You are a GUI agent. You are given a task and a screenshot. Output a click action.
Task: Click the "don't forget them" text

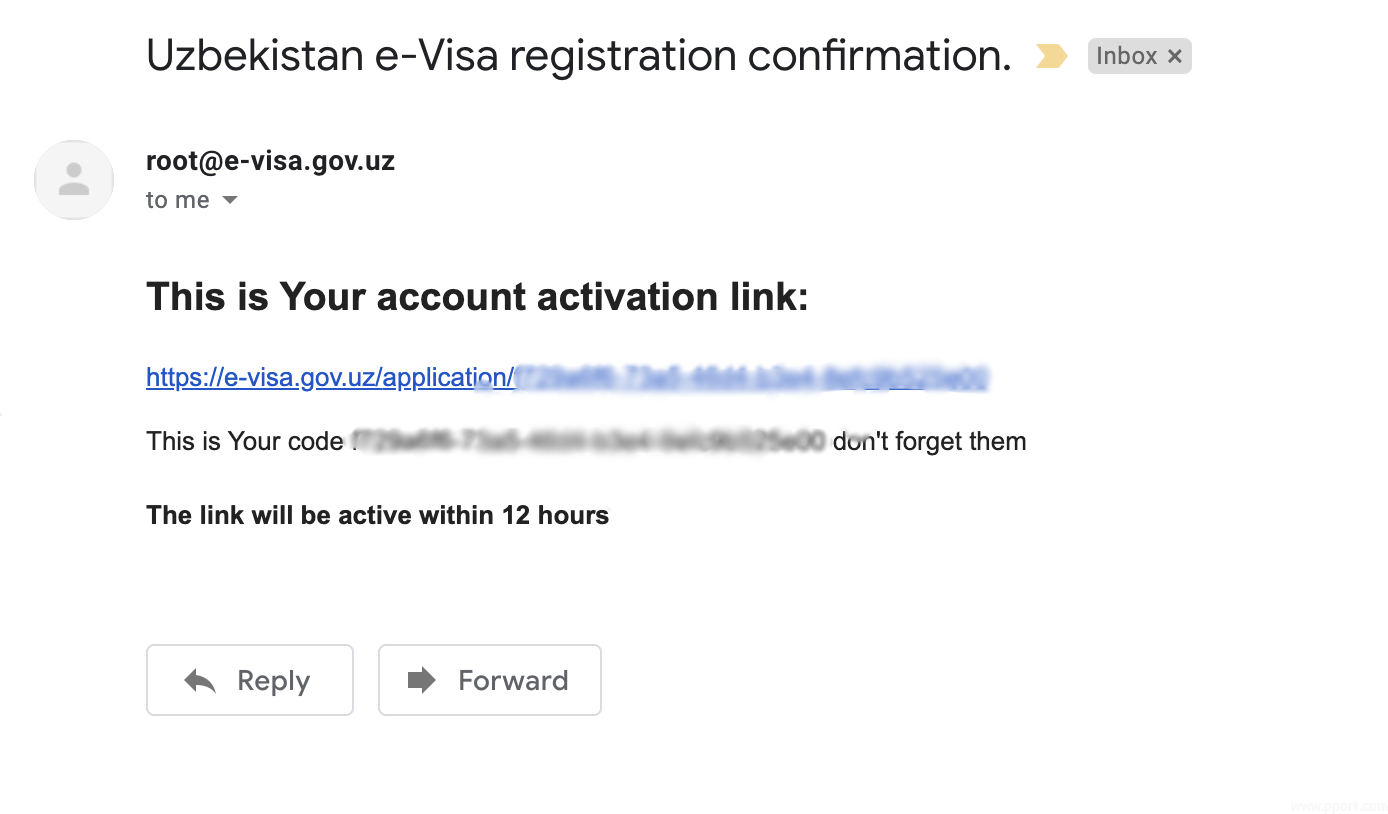pyautogui.click(x=929, y=441)
